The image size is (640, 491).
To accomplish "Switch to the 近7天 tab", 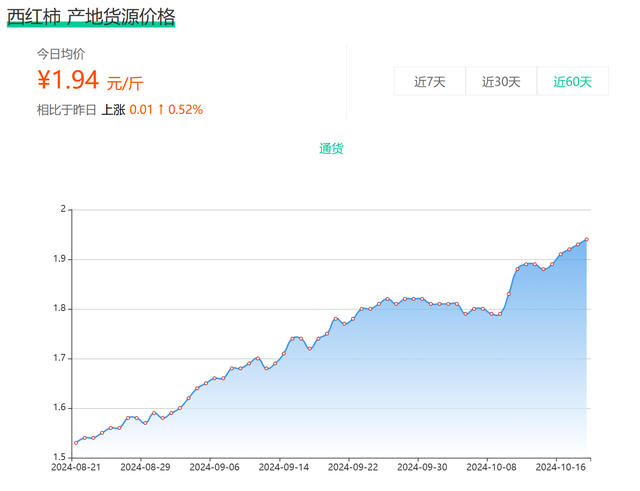I will (x=430, y=81).
